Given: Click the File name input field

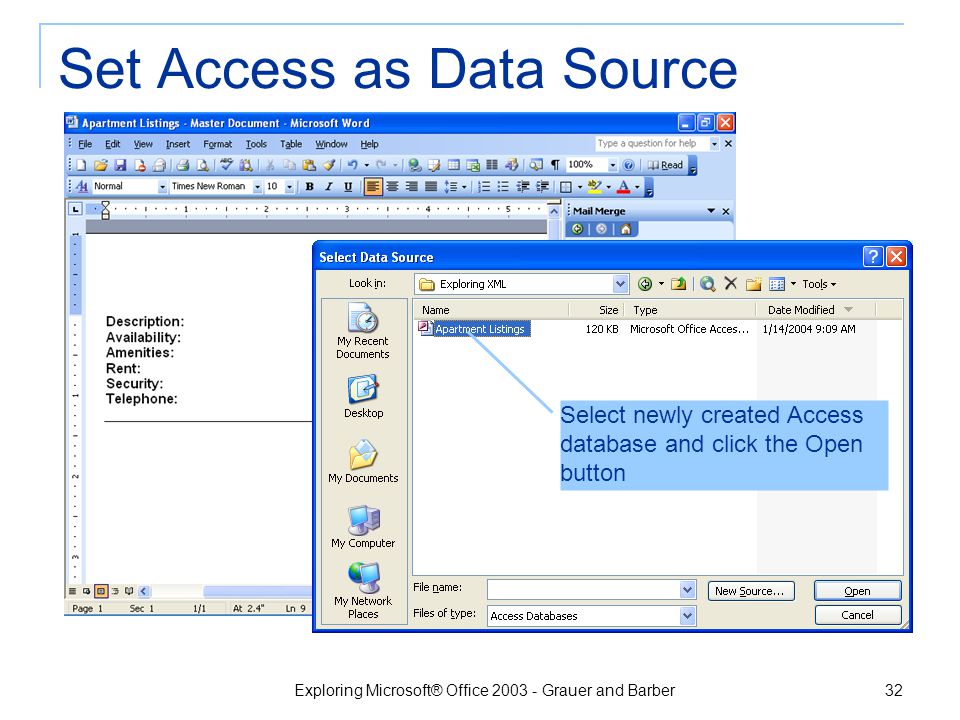Looking at the screenshot, I should [x=584, y=590].
